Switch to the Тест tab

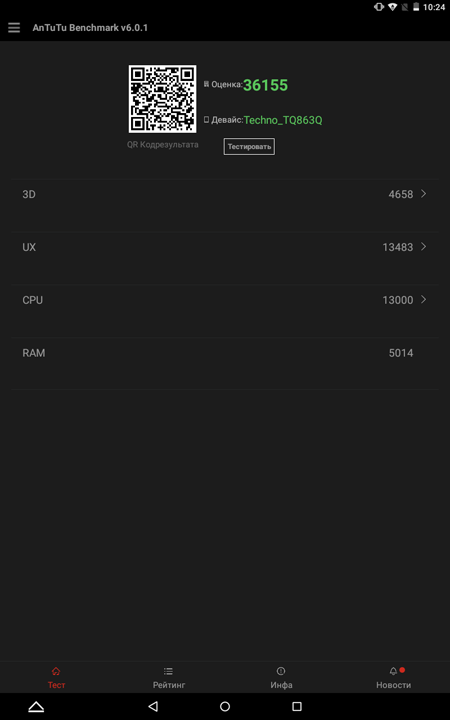[x=56, y=678]
